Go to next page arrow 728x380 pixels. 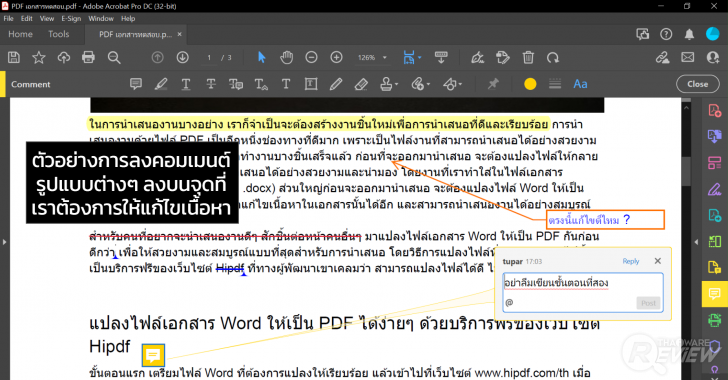point(182,58)
